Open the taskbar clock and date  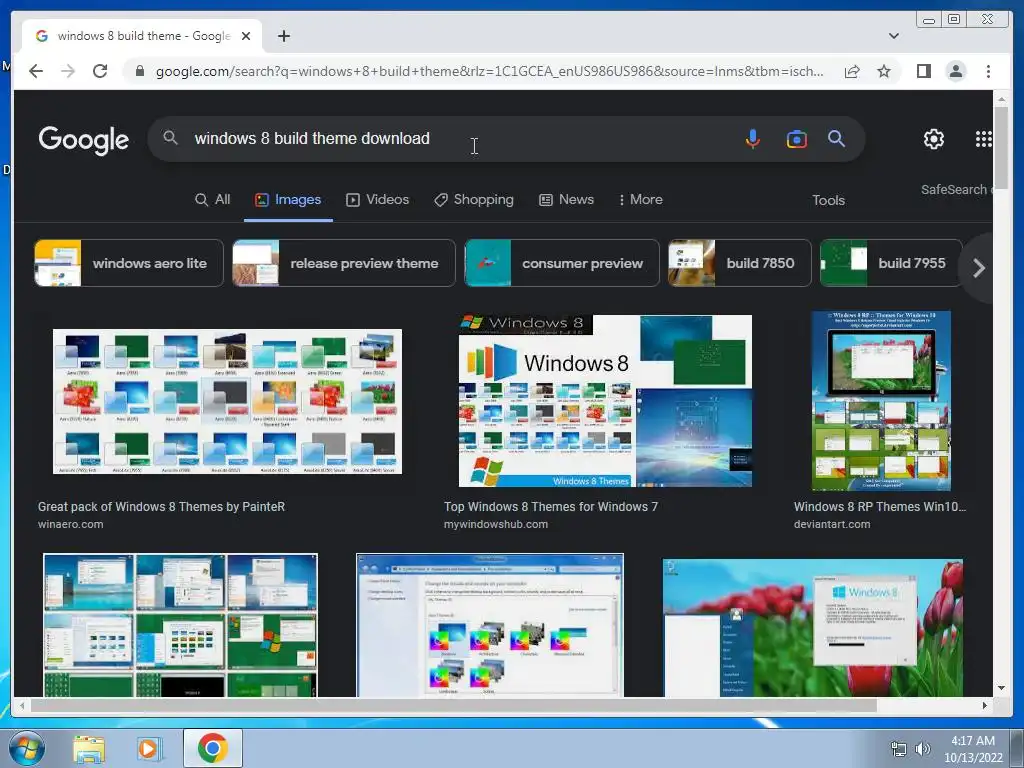click(973, 749)
